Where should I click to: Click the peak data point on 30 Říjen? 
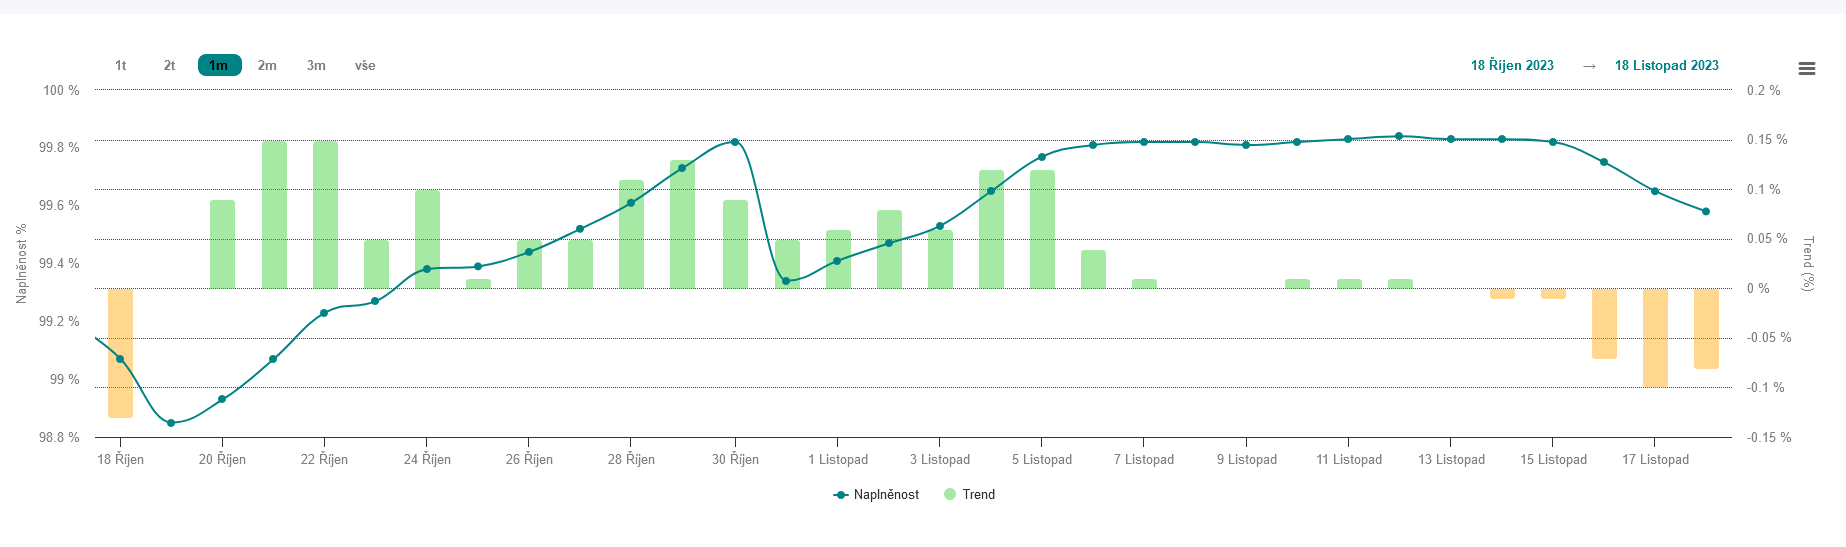click(x=735, y=142)
